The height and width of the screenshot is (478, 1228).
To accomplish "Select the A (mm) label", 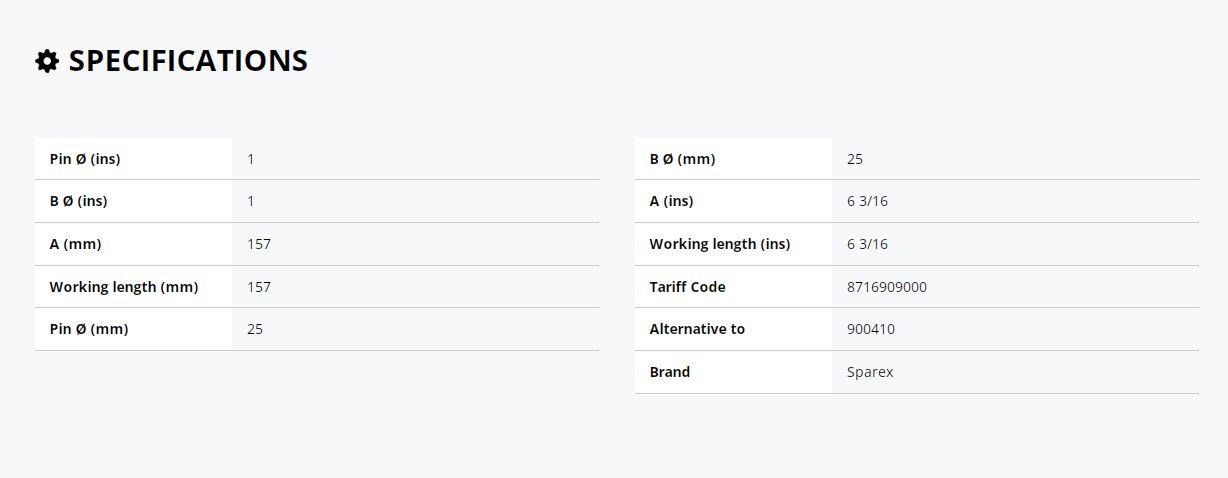I will point(75,244).
